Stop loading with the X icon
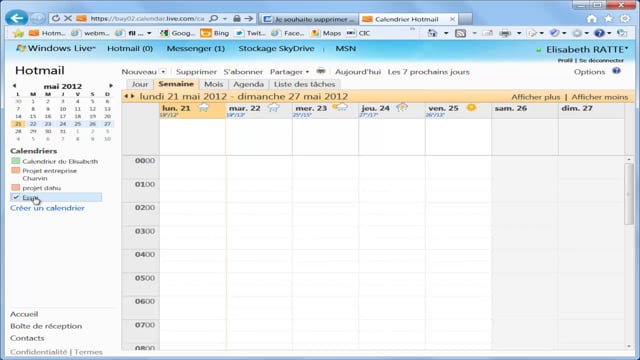640x360 pixels. [x=68, y=18]
